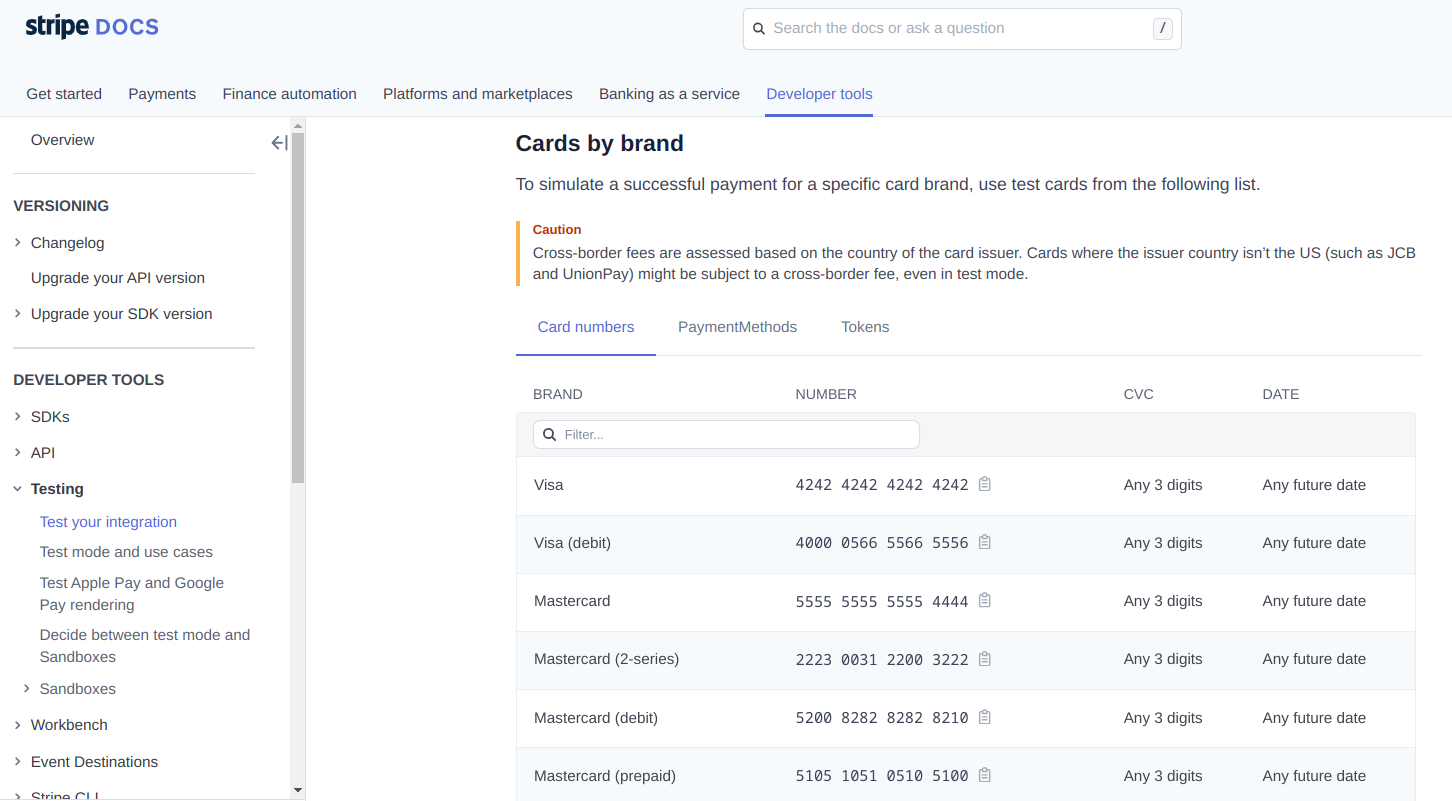Viewport: 1452px width, 801px height.
Task: Click the VERSIONING sidebar heading
Action: (61, 206)
